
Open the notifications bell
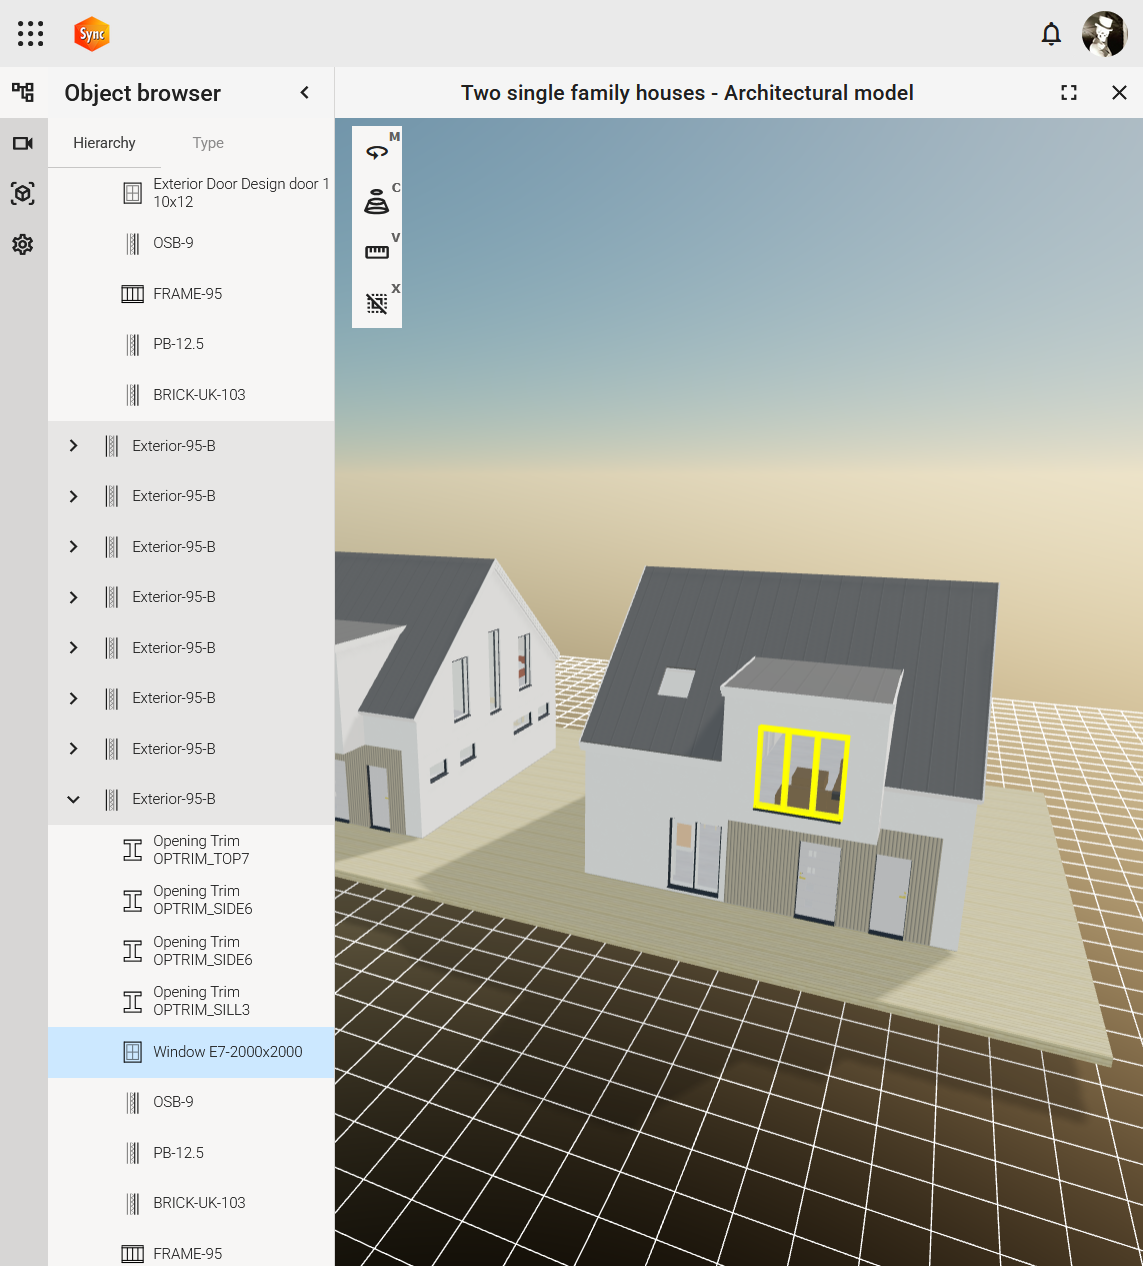pyautogui.click(x=1051, y=34)
